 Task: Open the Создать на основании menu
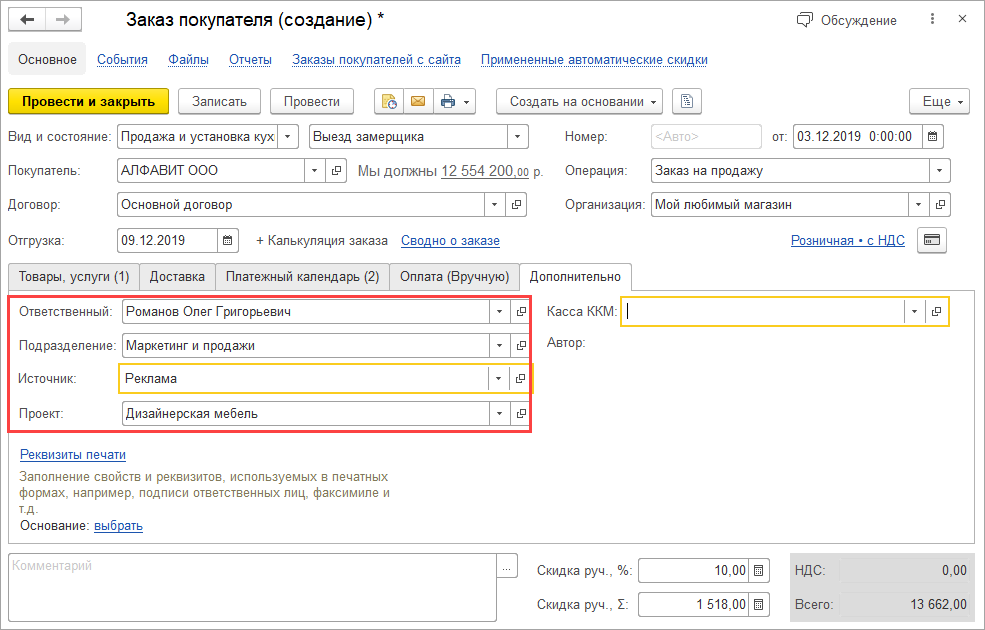pyautogui.click(x=579, y=101)
